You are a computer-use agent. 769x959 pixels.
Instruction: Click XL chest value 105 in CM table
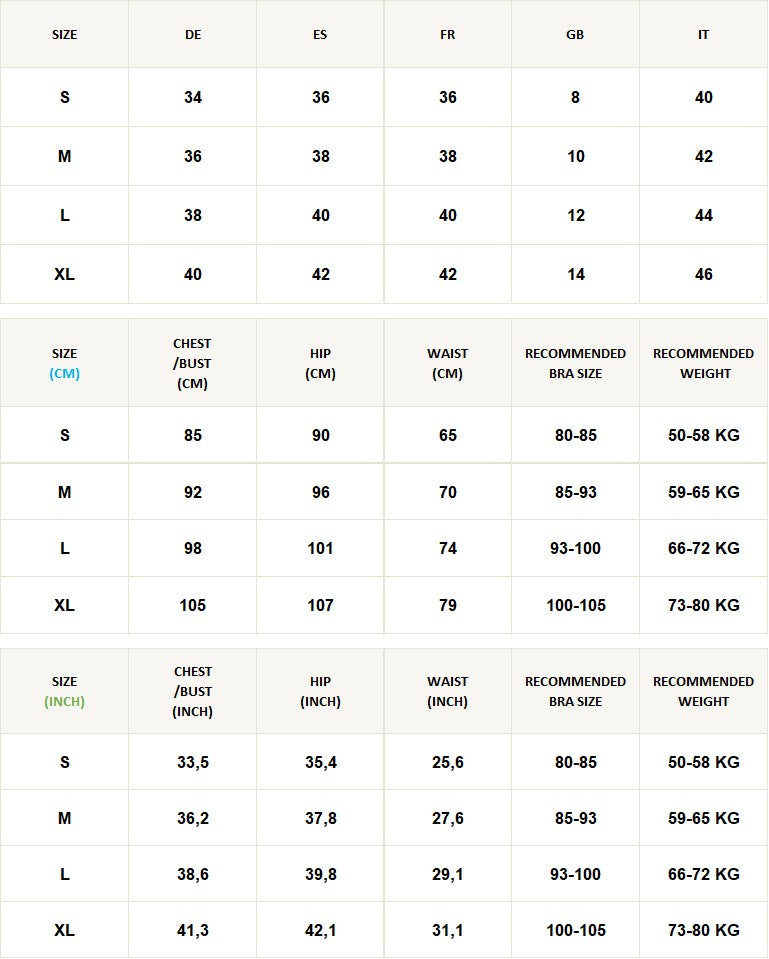(x=193, y=605)
